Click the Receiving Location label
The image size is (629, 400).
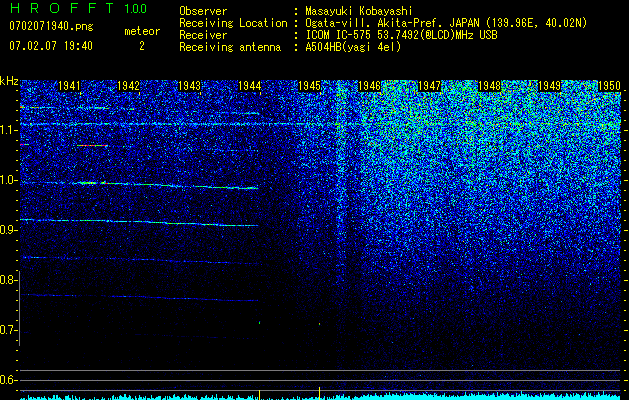(233, 23)
